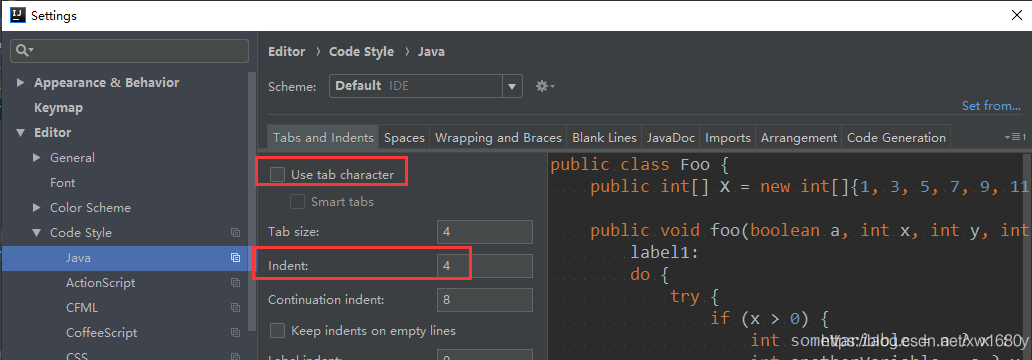Click the IntelliJ IDEA logo in title bar
This screenshot has height=360, width=1032.
(x=17, y=15)
